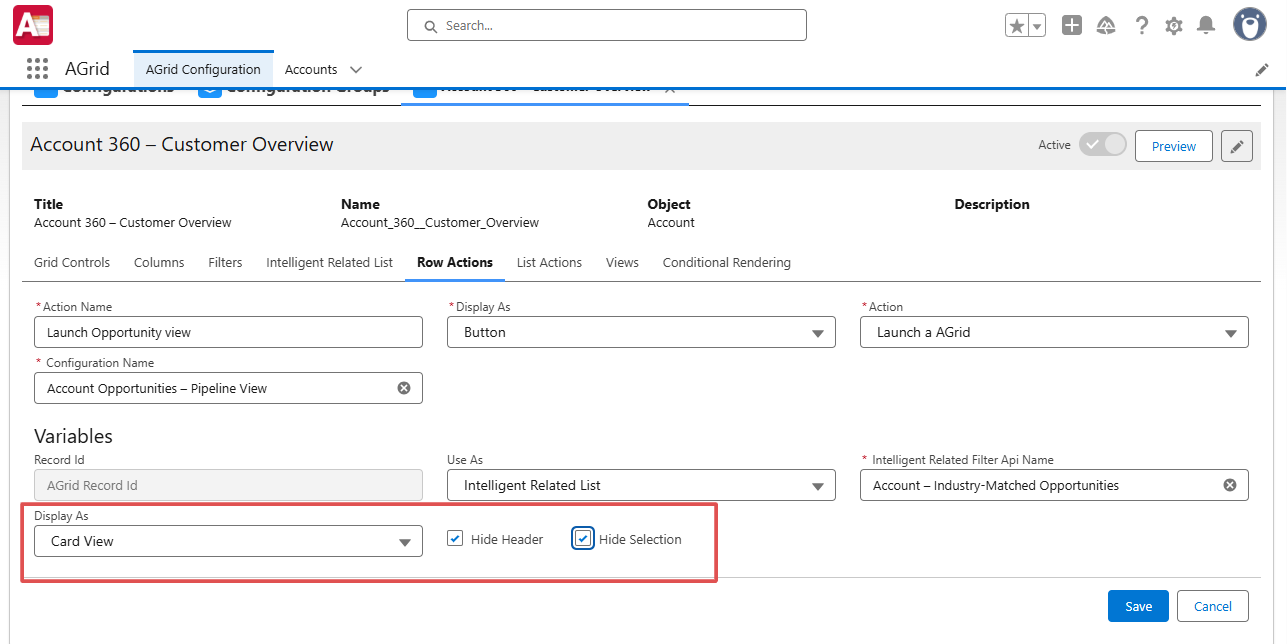Select the Row Actions tab

coord(455,262)
